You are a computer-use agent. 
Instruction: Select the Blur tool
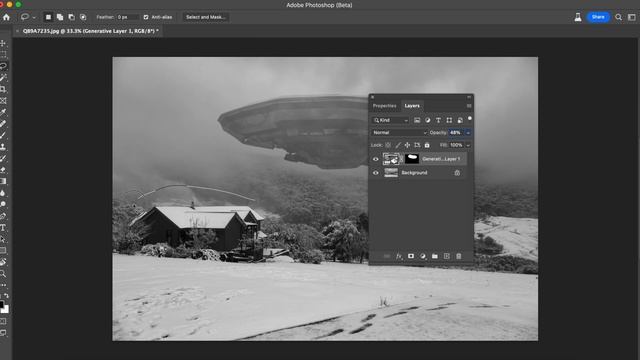(x=3, y=192)
